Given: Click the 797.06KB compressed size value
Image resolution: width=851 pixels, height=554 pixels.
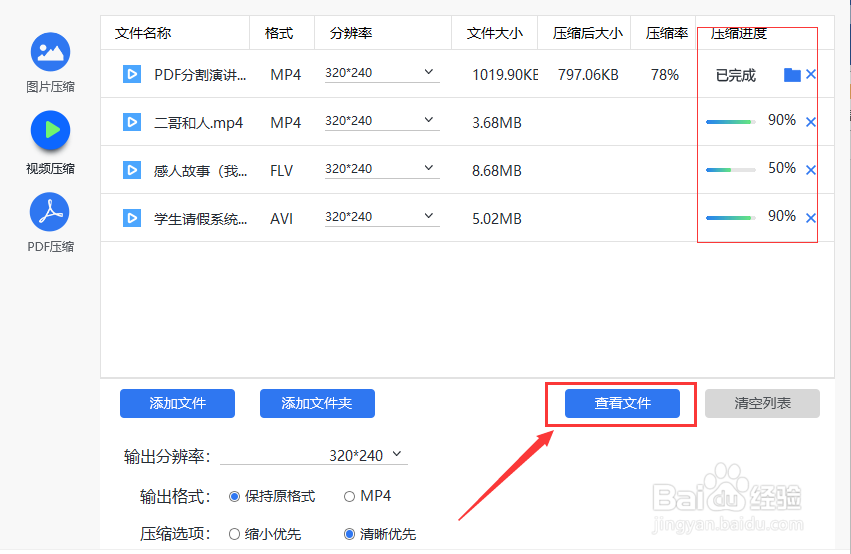Looking at the screenshot, I should (588, 75).
